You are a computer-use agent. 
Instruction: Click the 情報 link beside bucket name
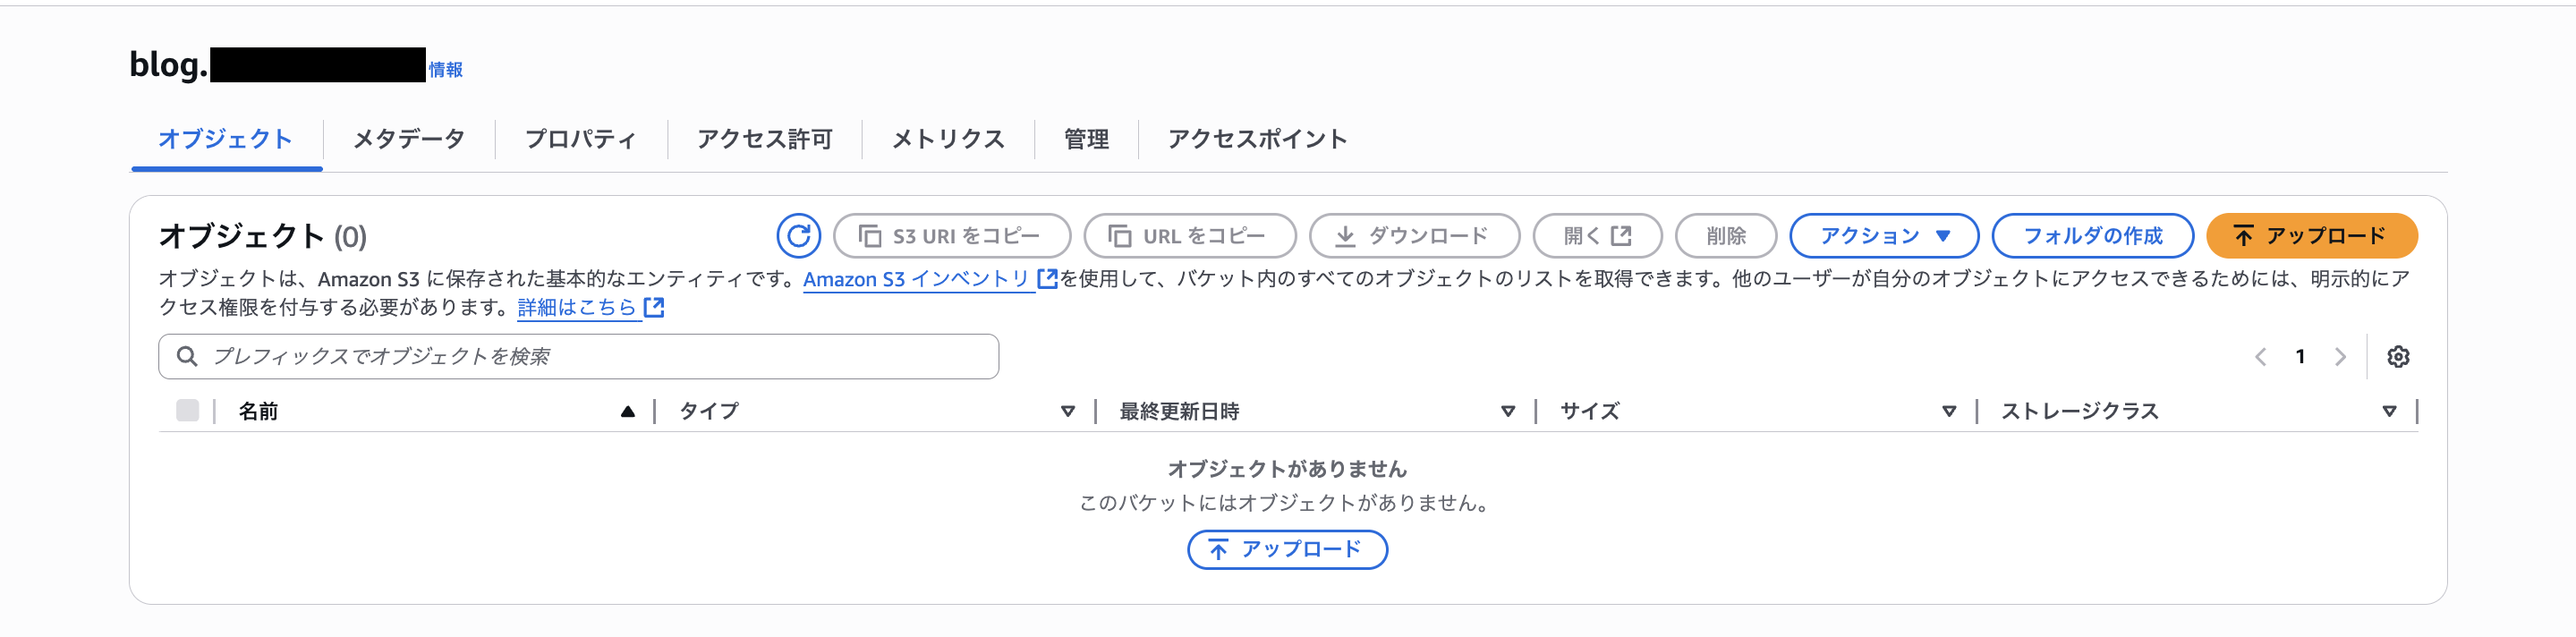click(x=446, y=70)
